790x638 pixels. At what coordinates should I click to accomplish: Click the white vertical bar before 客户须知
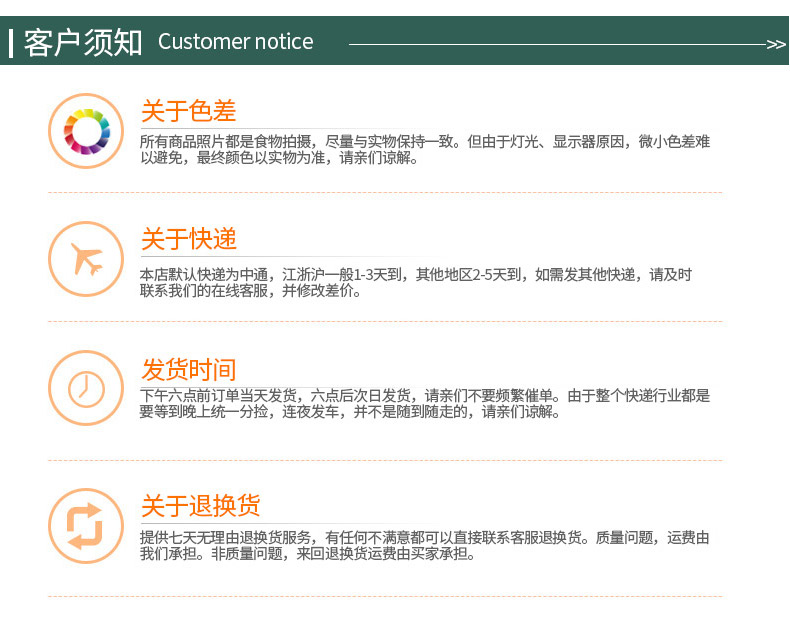click(11, 43)
